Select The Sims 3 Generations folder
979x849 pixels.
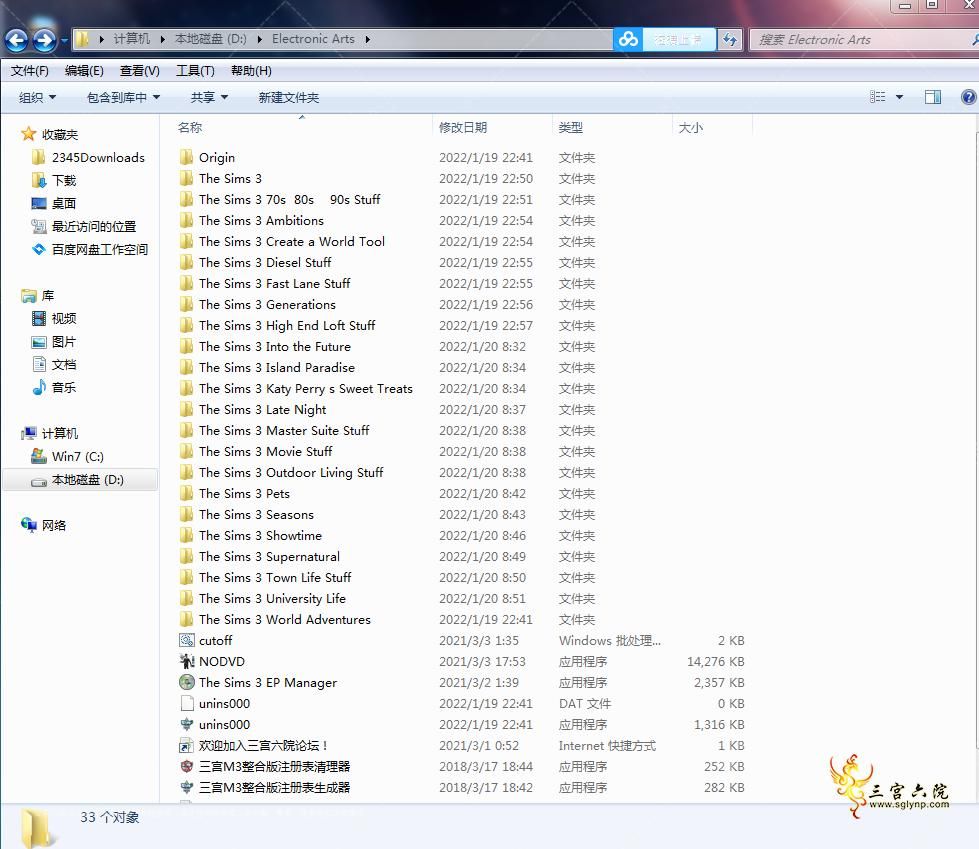point(267,305)
